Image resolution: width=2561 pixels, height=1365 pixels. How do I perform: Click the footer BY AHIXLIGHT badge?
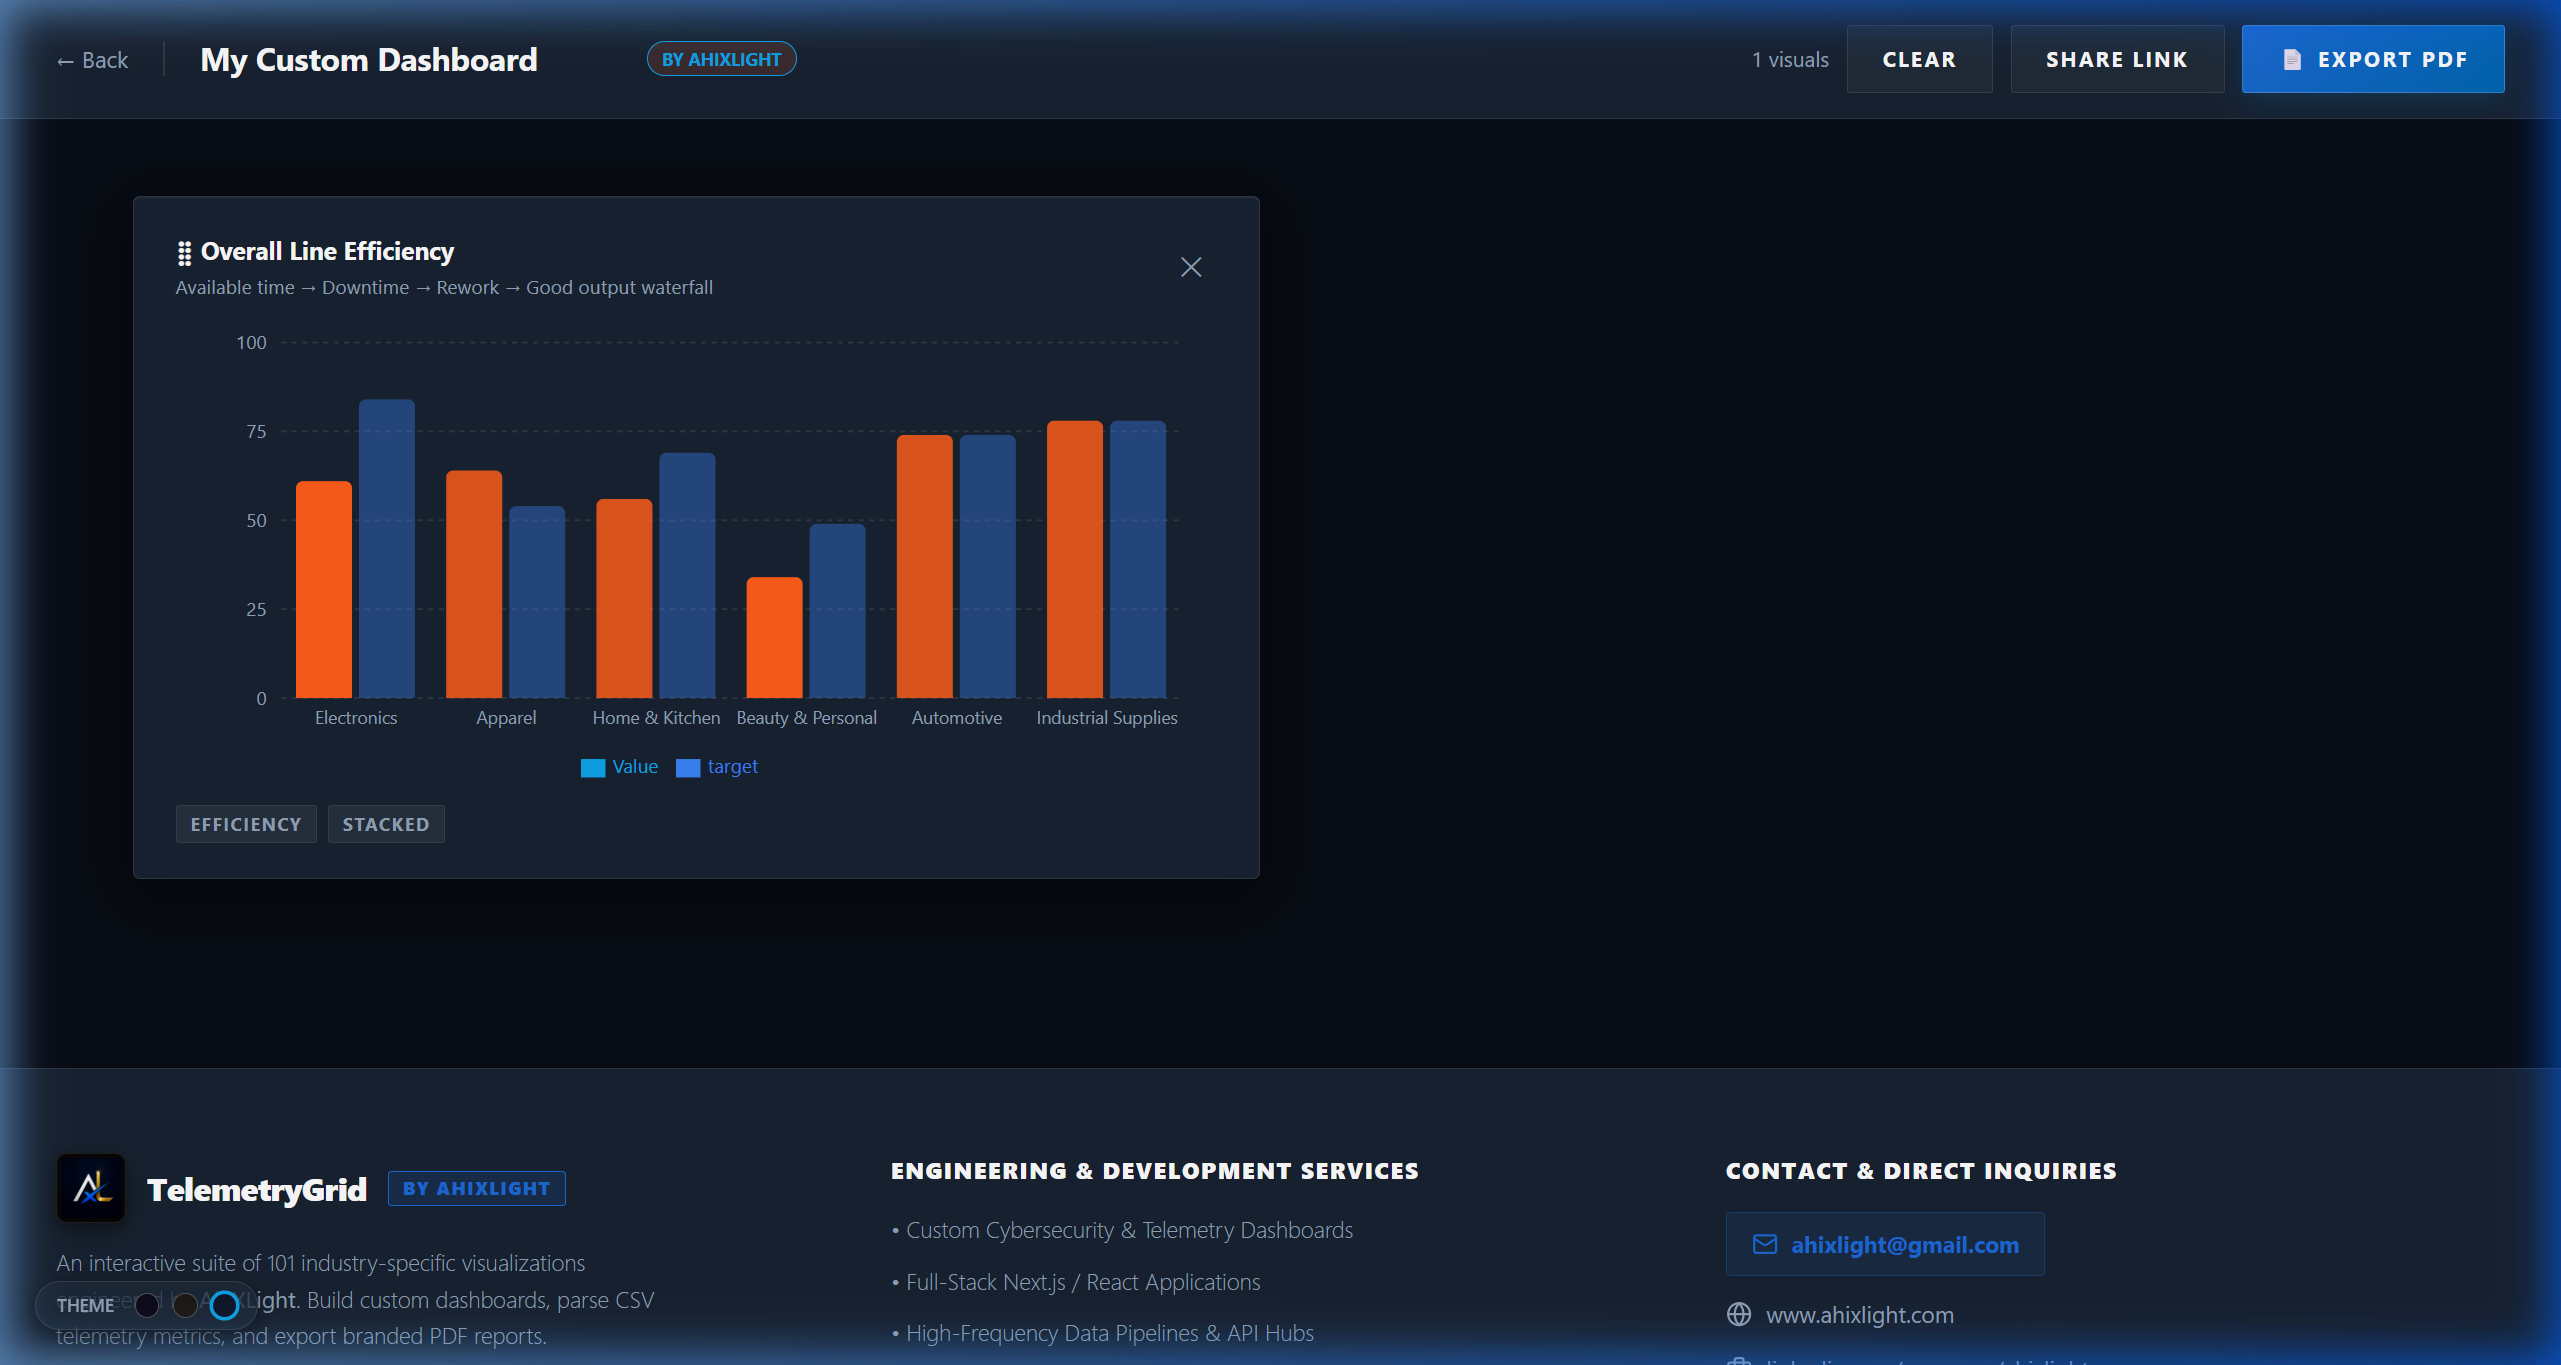476,1188
